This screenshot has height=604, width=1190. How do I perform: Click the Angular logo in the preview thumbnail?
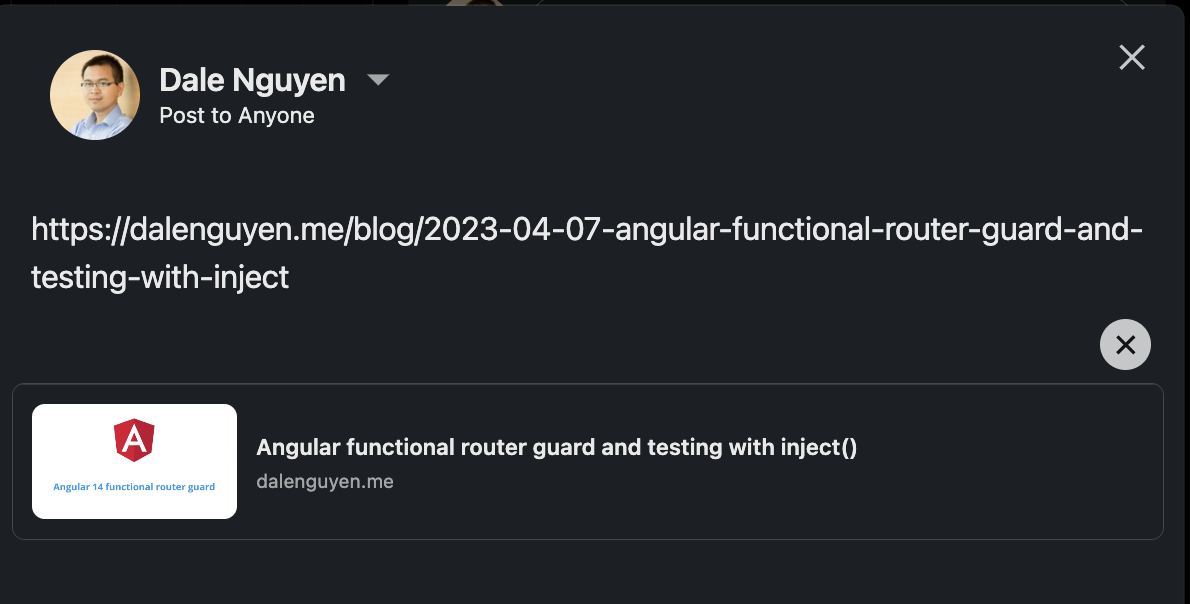coord(134,440)
